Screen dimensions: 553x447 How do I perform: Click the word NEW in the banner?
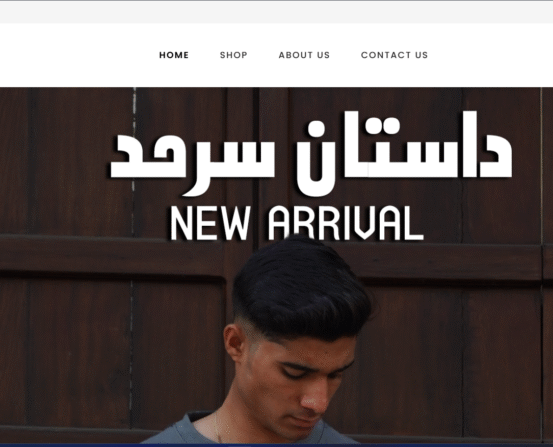(x=211, y=223)
